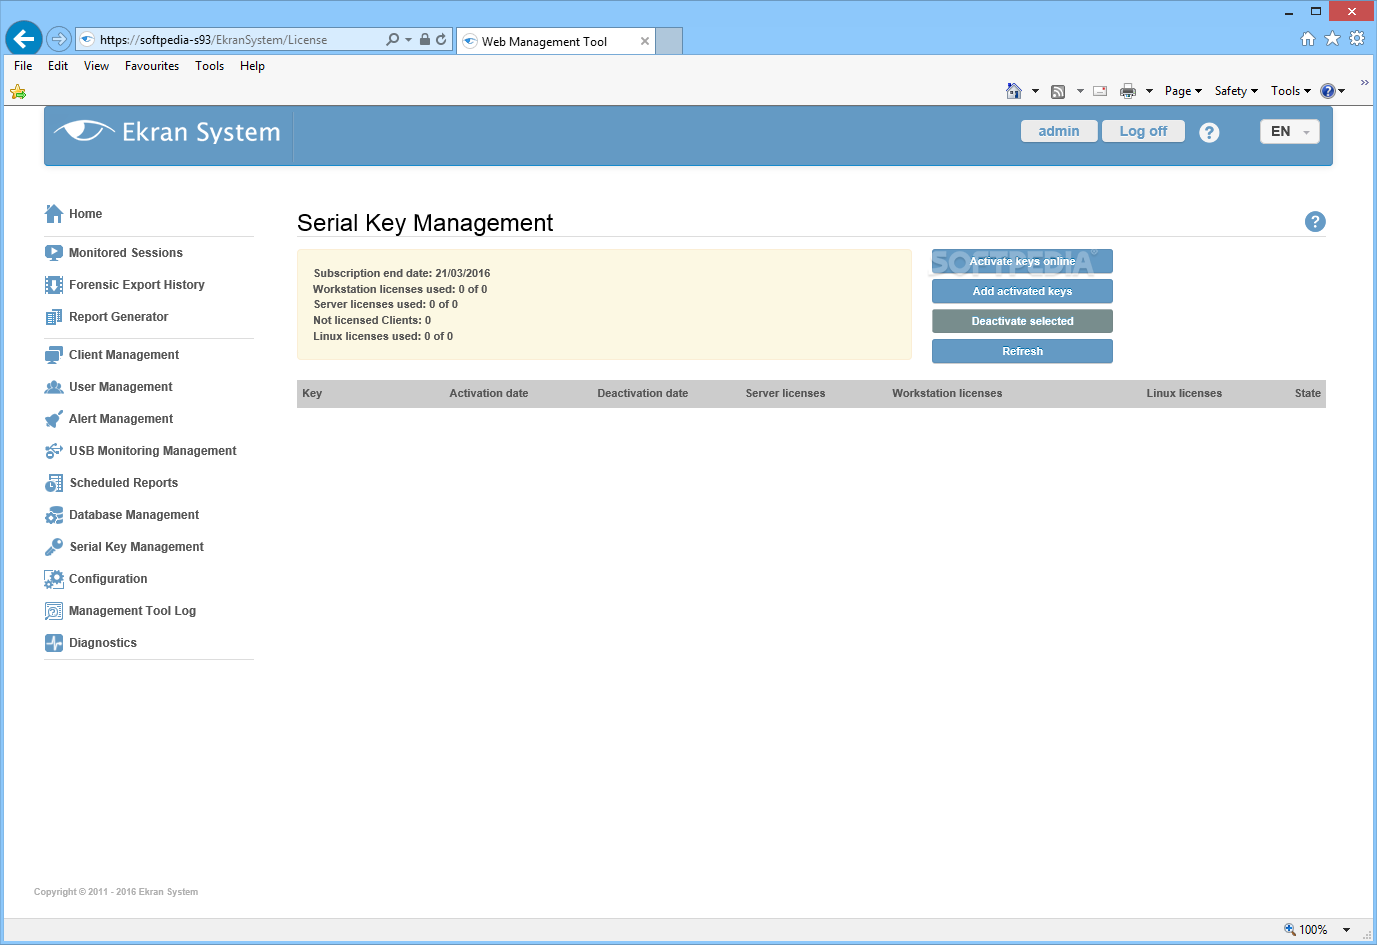This screenshot has height=945, width=1377.
Task: Click the command bar Home icon
Action: tap(1014, 91)
